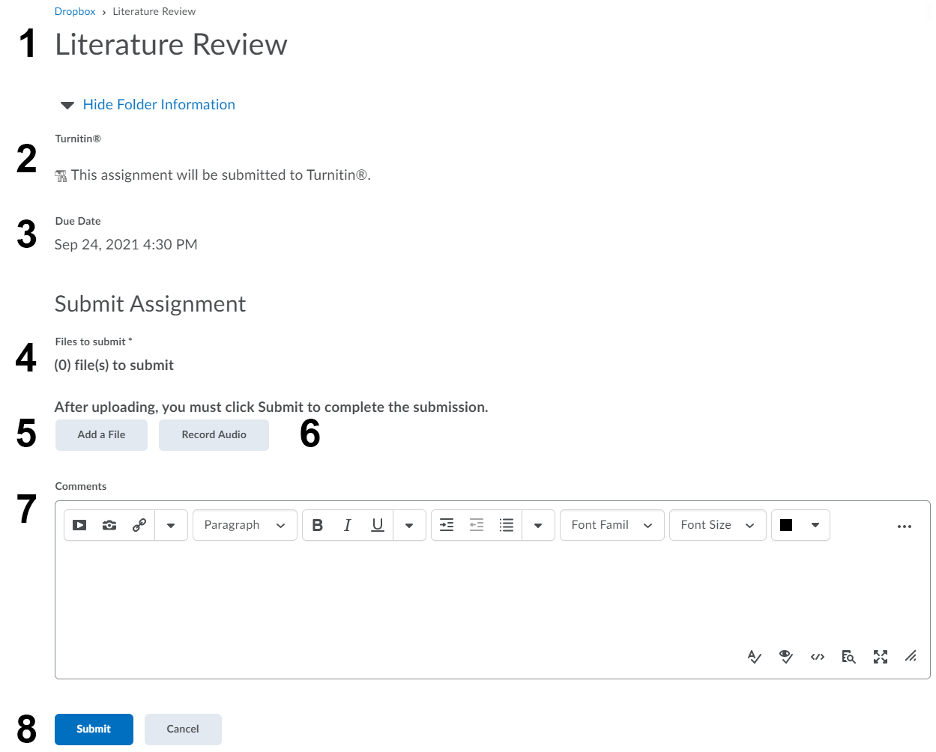The image size is (936, 752).
Task: Click the spellcheck icon
Action: coord(755,657)
